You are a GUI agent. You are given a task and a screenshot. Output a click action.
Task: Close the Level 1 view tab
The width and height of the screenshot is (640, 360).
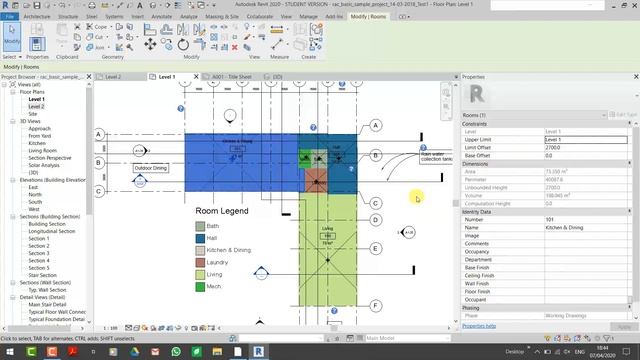[x=196, y=77]
